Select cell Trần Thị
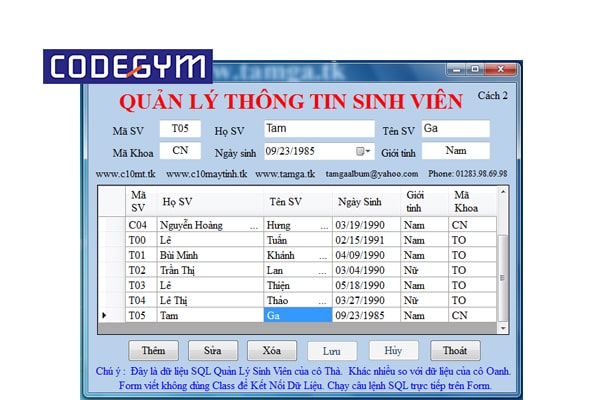600x400 pixels. coord(210,270)
